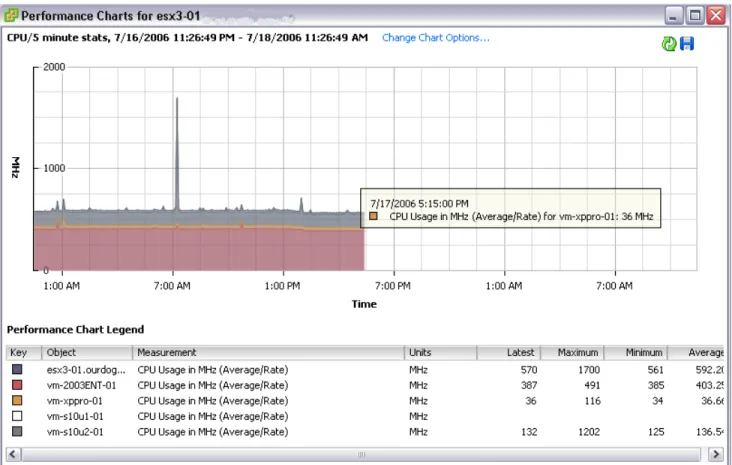
Task: Sort legend by Minimum column
Action: coord(636,352)
